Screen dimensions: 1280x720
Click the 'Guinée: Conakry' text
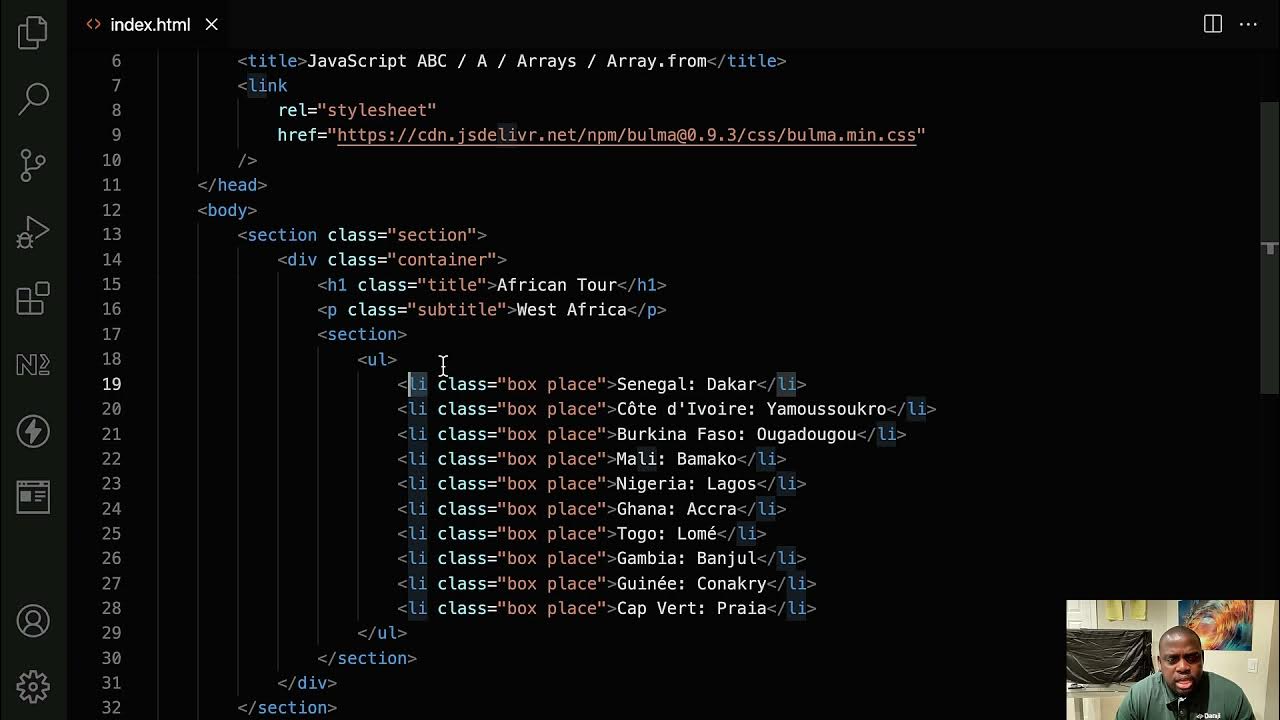(691, 584)
